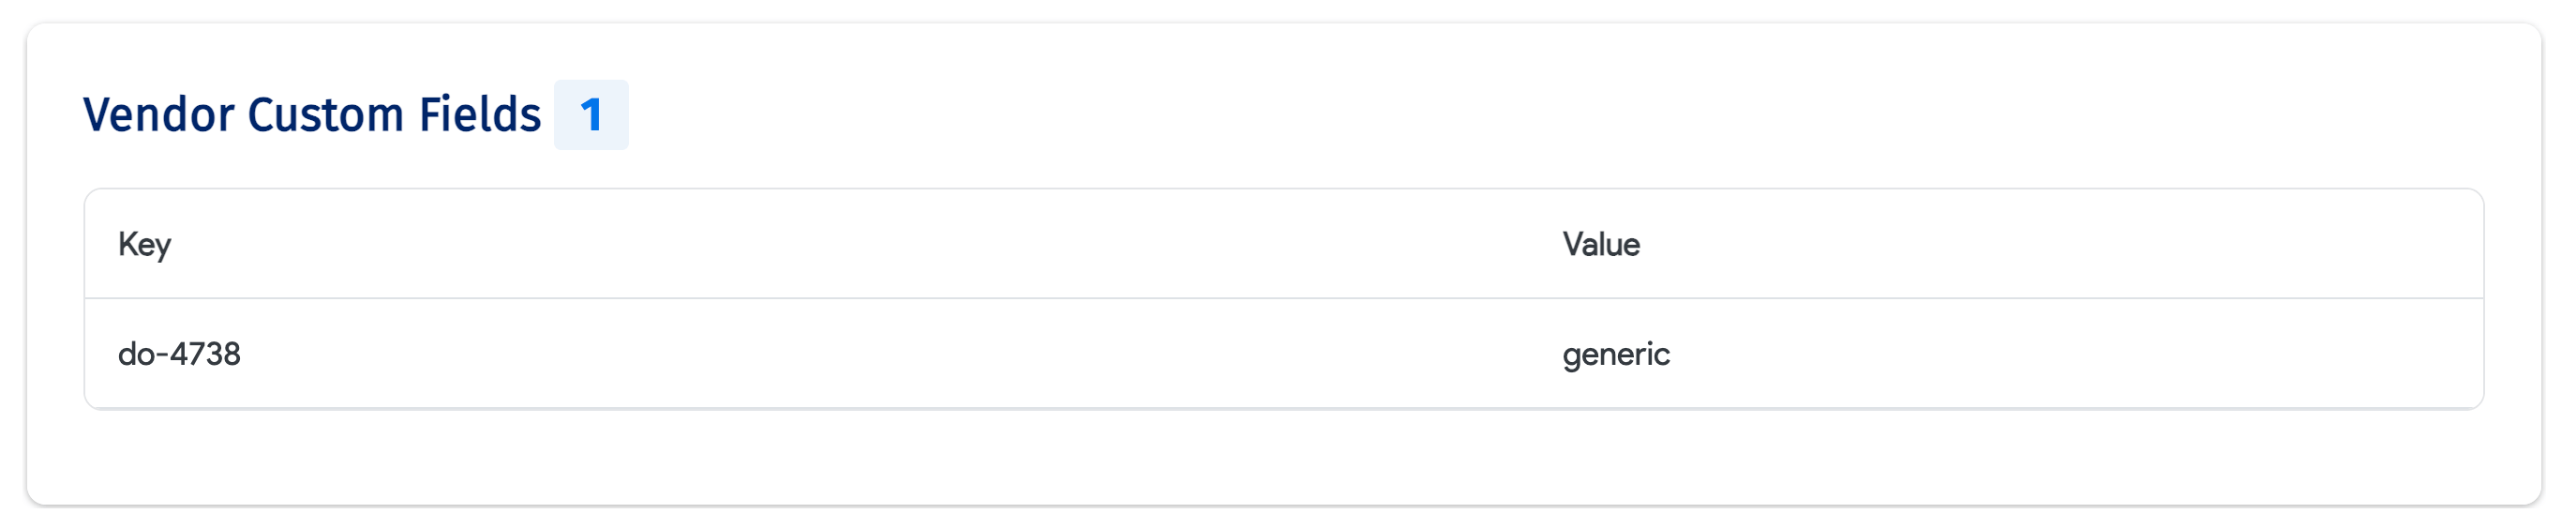Click the section title Vendor Custom Fields

coord(311,115)
